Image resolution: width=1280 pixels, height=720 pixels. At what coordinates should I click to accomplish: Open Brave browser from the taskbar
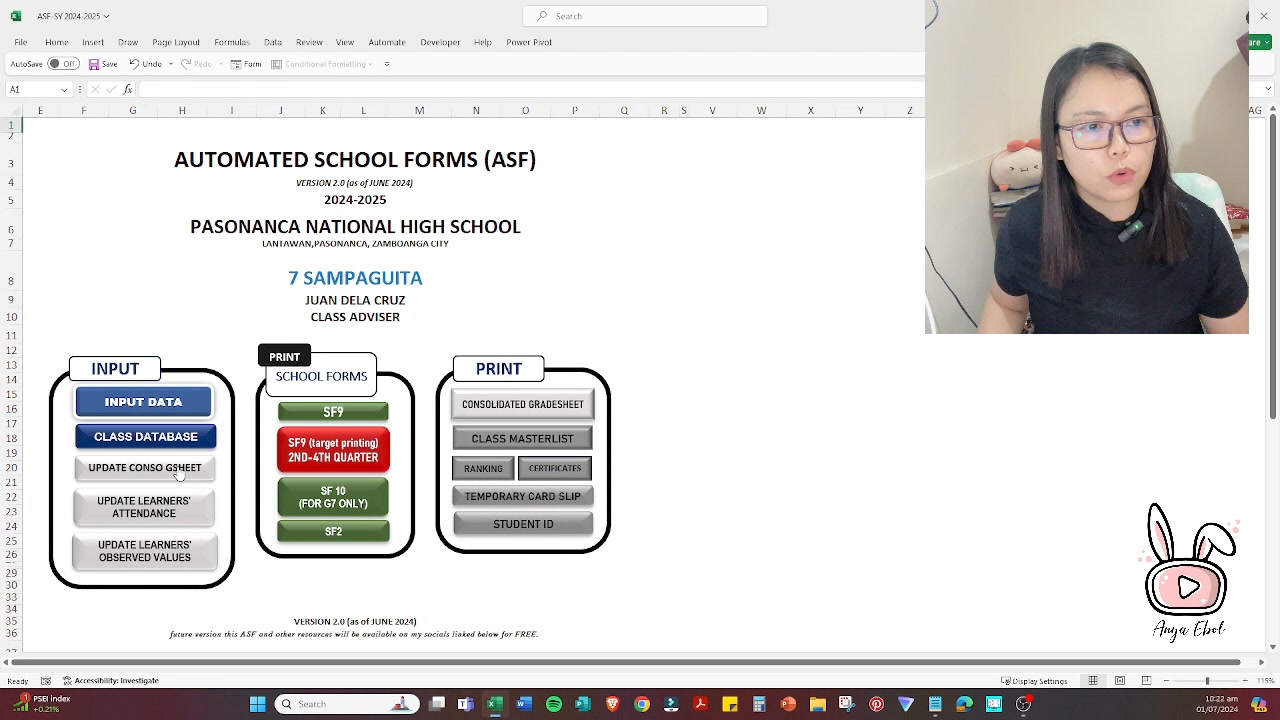(612, 704)
